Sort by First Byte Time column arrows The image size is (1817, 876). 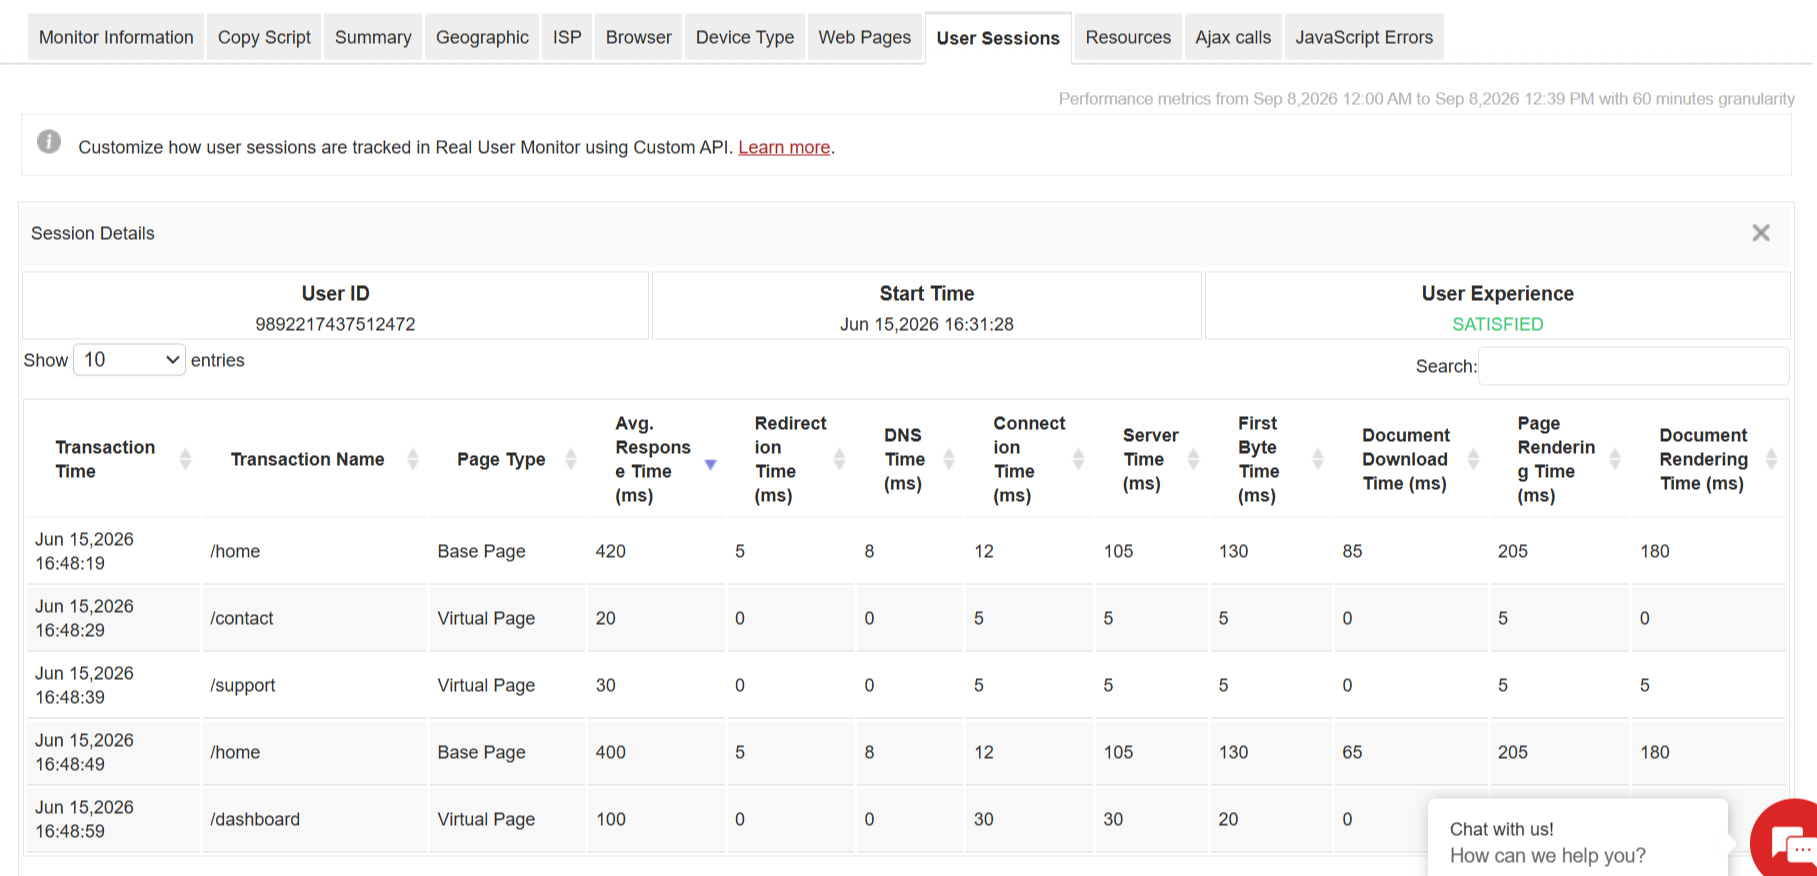1317,459
